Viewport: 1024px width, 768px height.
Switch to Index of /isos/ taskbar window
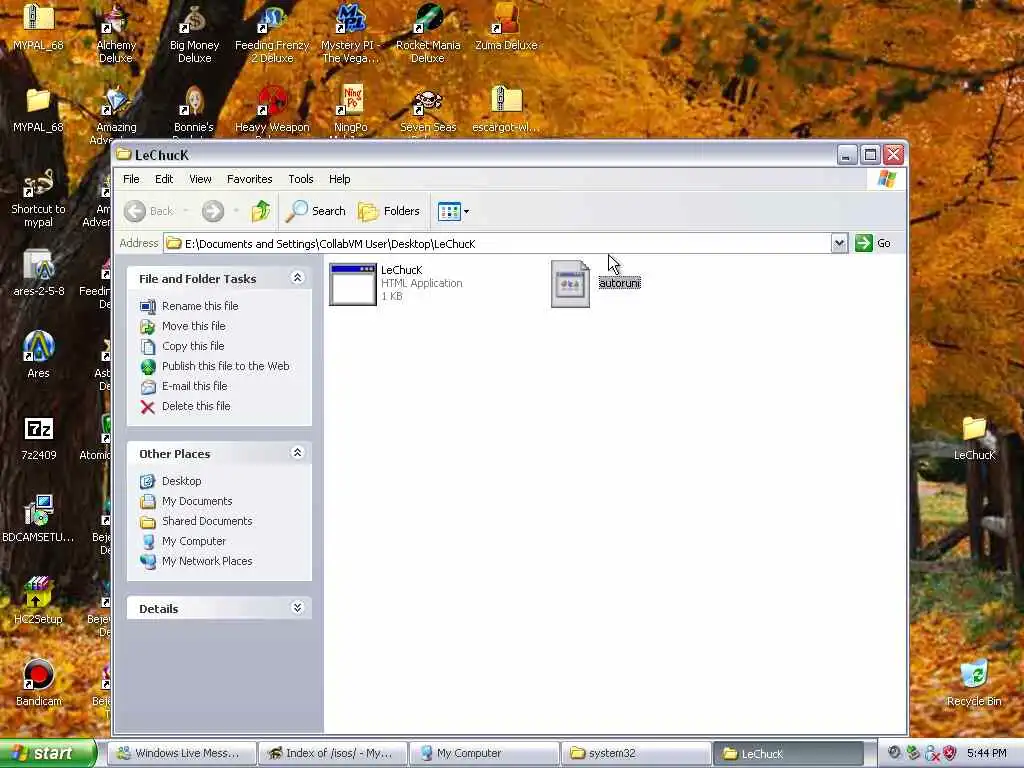coord(332,753)
